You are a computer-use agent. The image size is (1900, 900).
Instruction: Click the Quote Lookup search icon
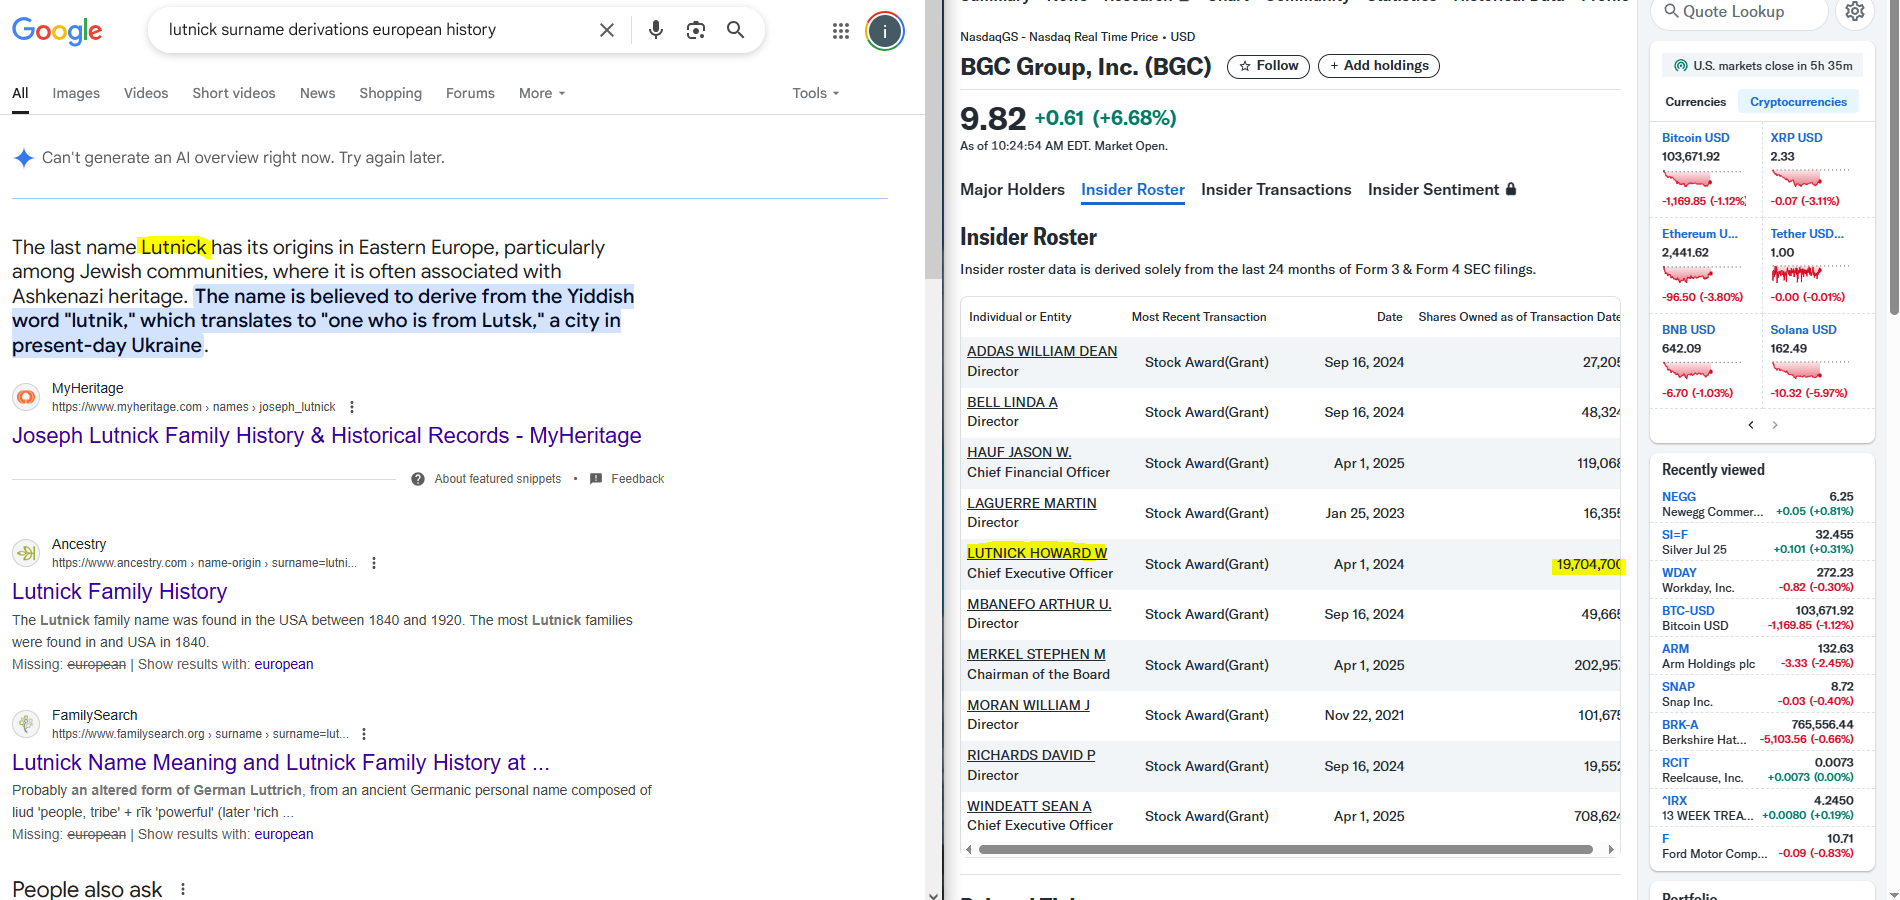point(1671,11)
